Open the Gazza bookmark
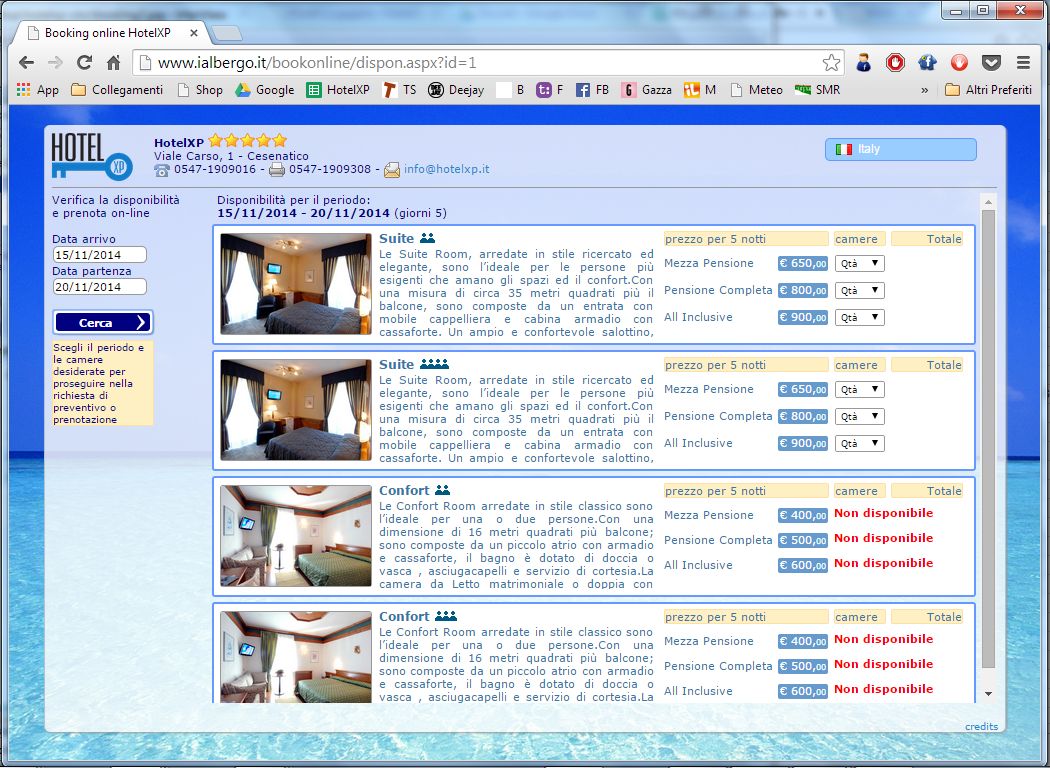The height and width of the screenshot is (768, 1050). coord(646,90)
